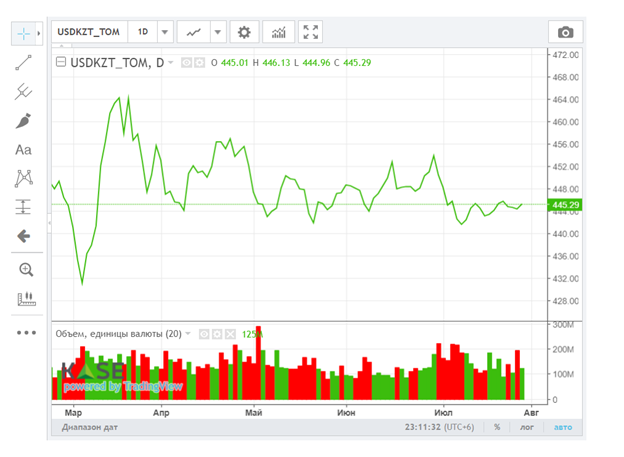
Task: Hide the volume indicator via its eye icon
Action: pos(204,334)
